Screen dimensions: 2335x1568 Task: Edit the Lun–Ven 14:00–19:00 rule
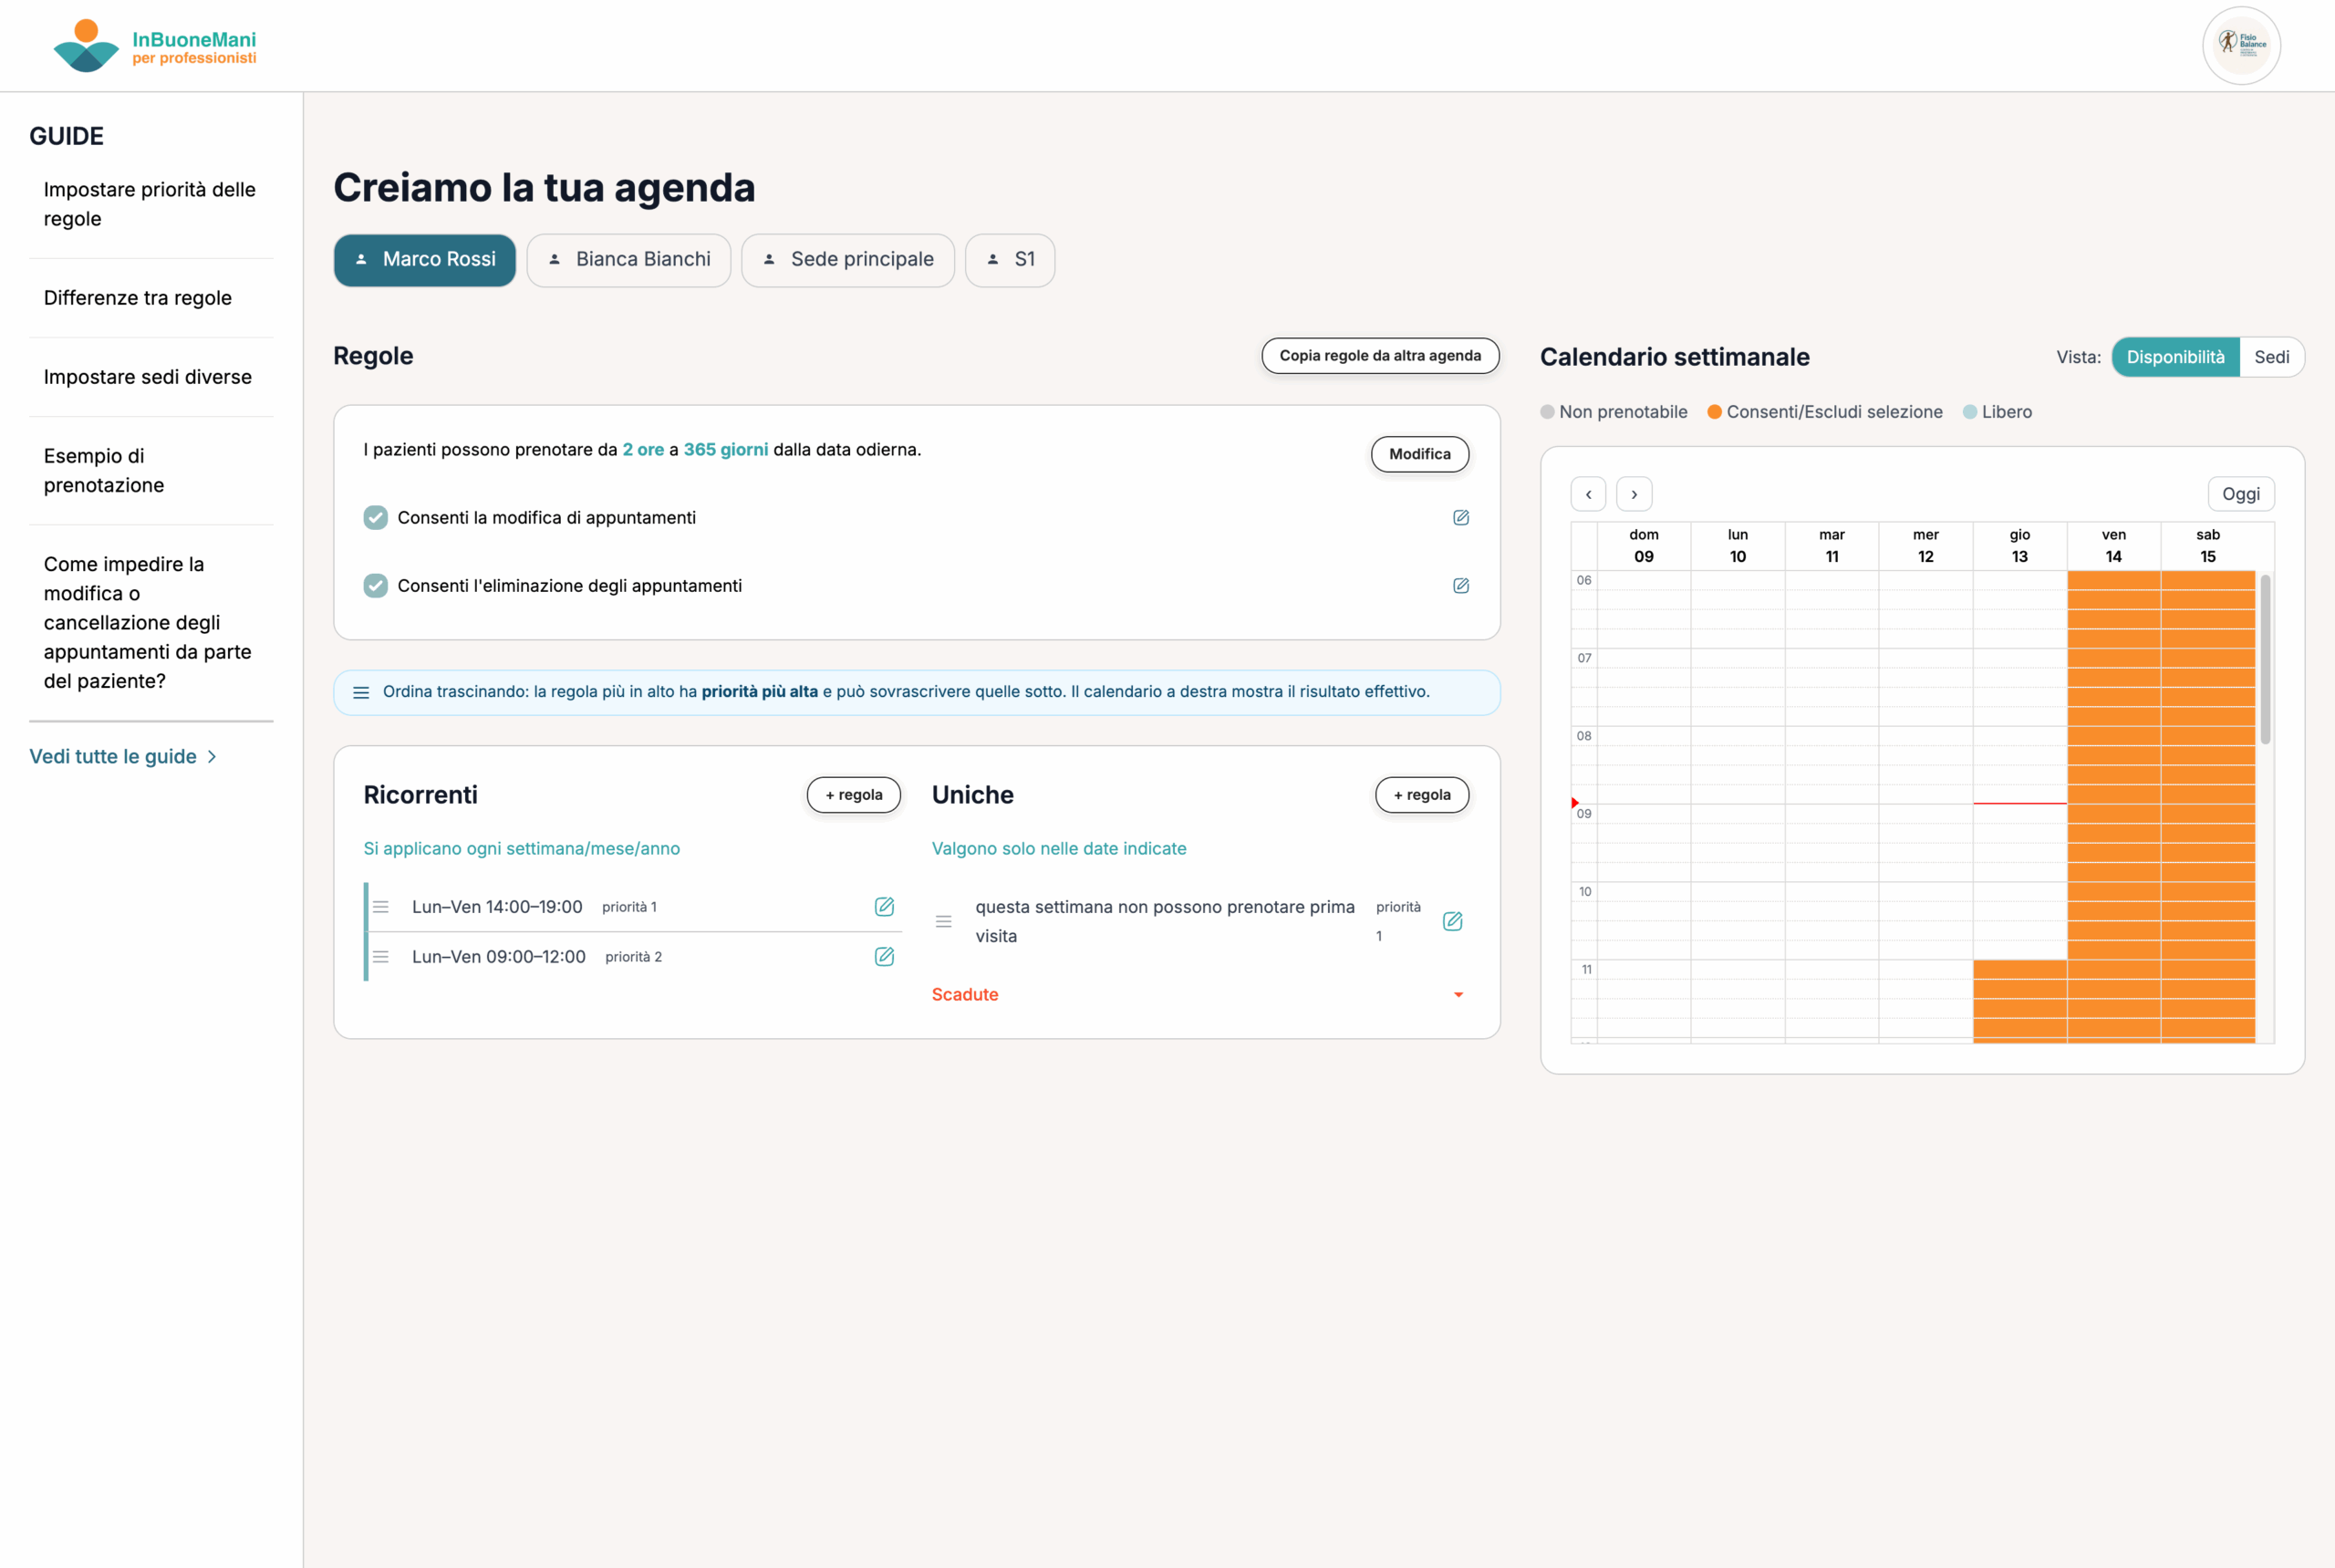(x=884, y=906)
